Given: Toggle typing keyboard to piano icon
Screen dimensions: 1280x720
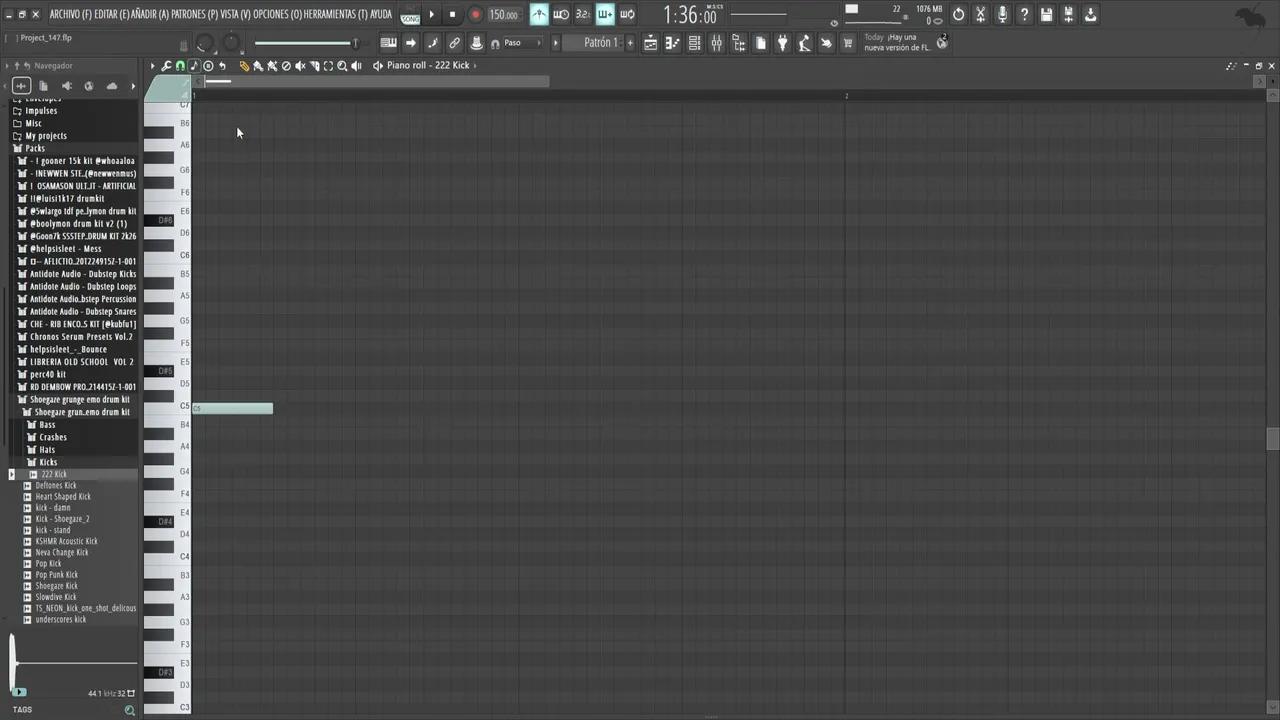Looking at the screenshot, I should tap(388, 43).
